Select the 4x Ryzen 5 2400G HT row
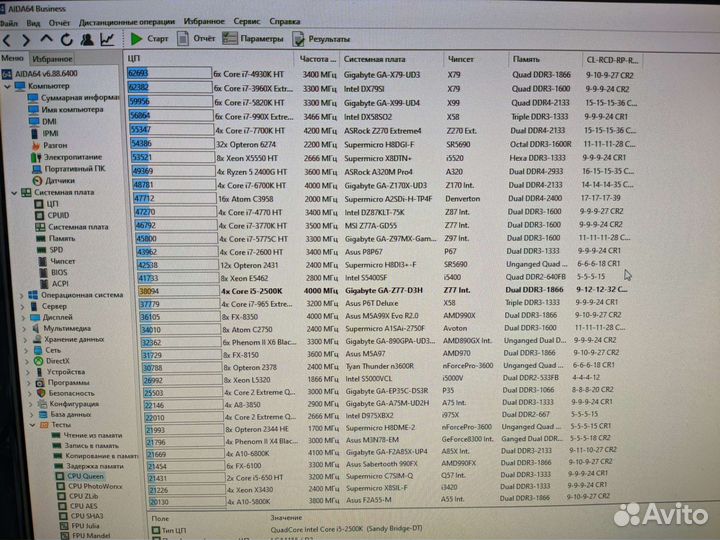Screen dimensions: 720x540 (383, 171)
